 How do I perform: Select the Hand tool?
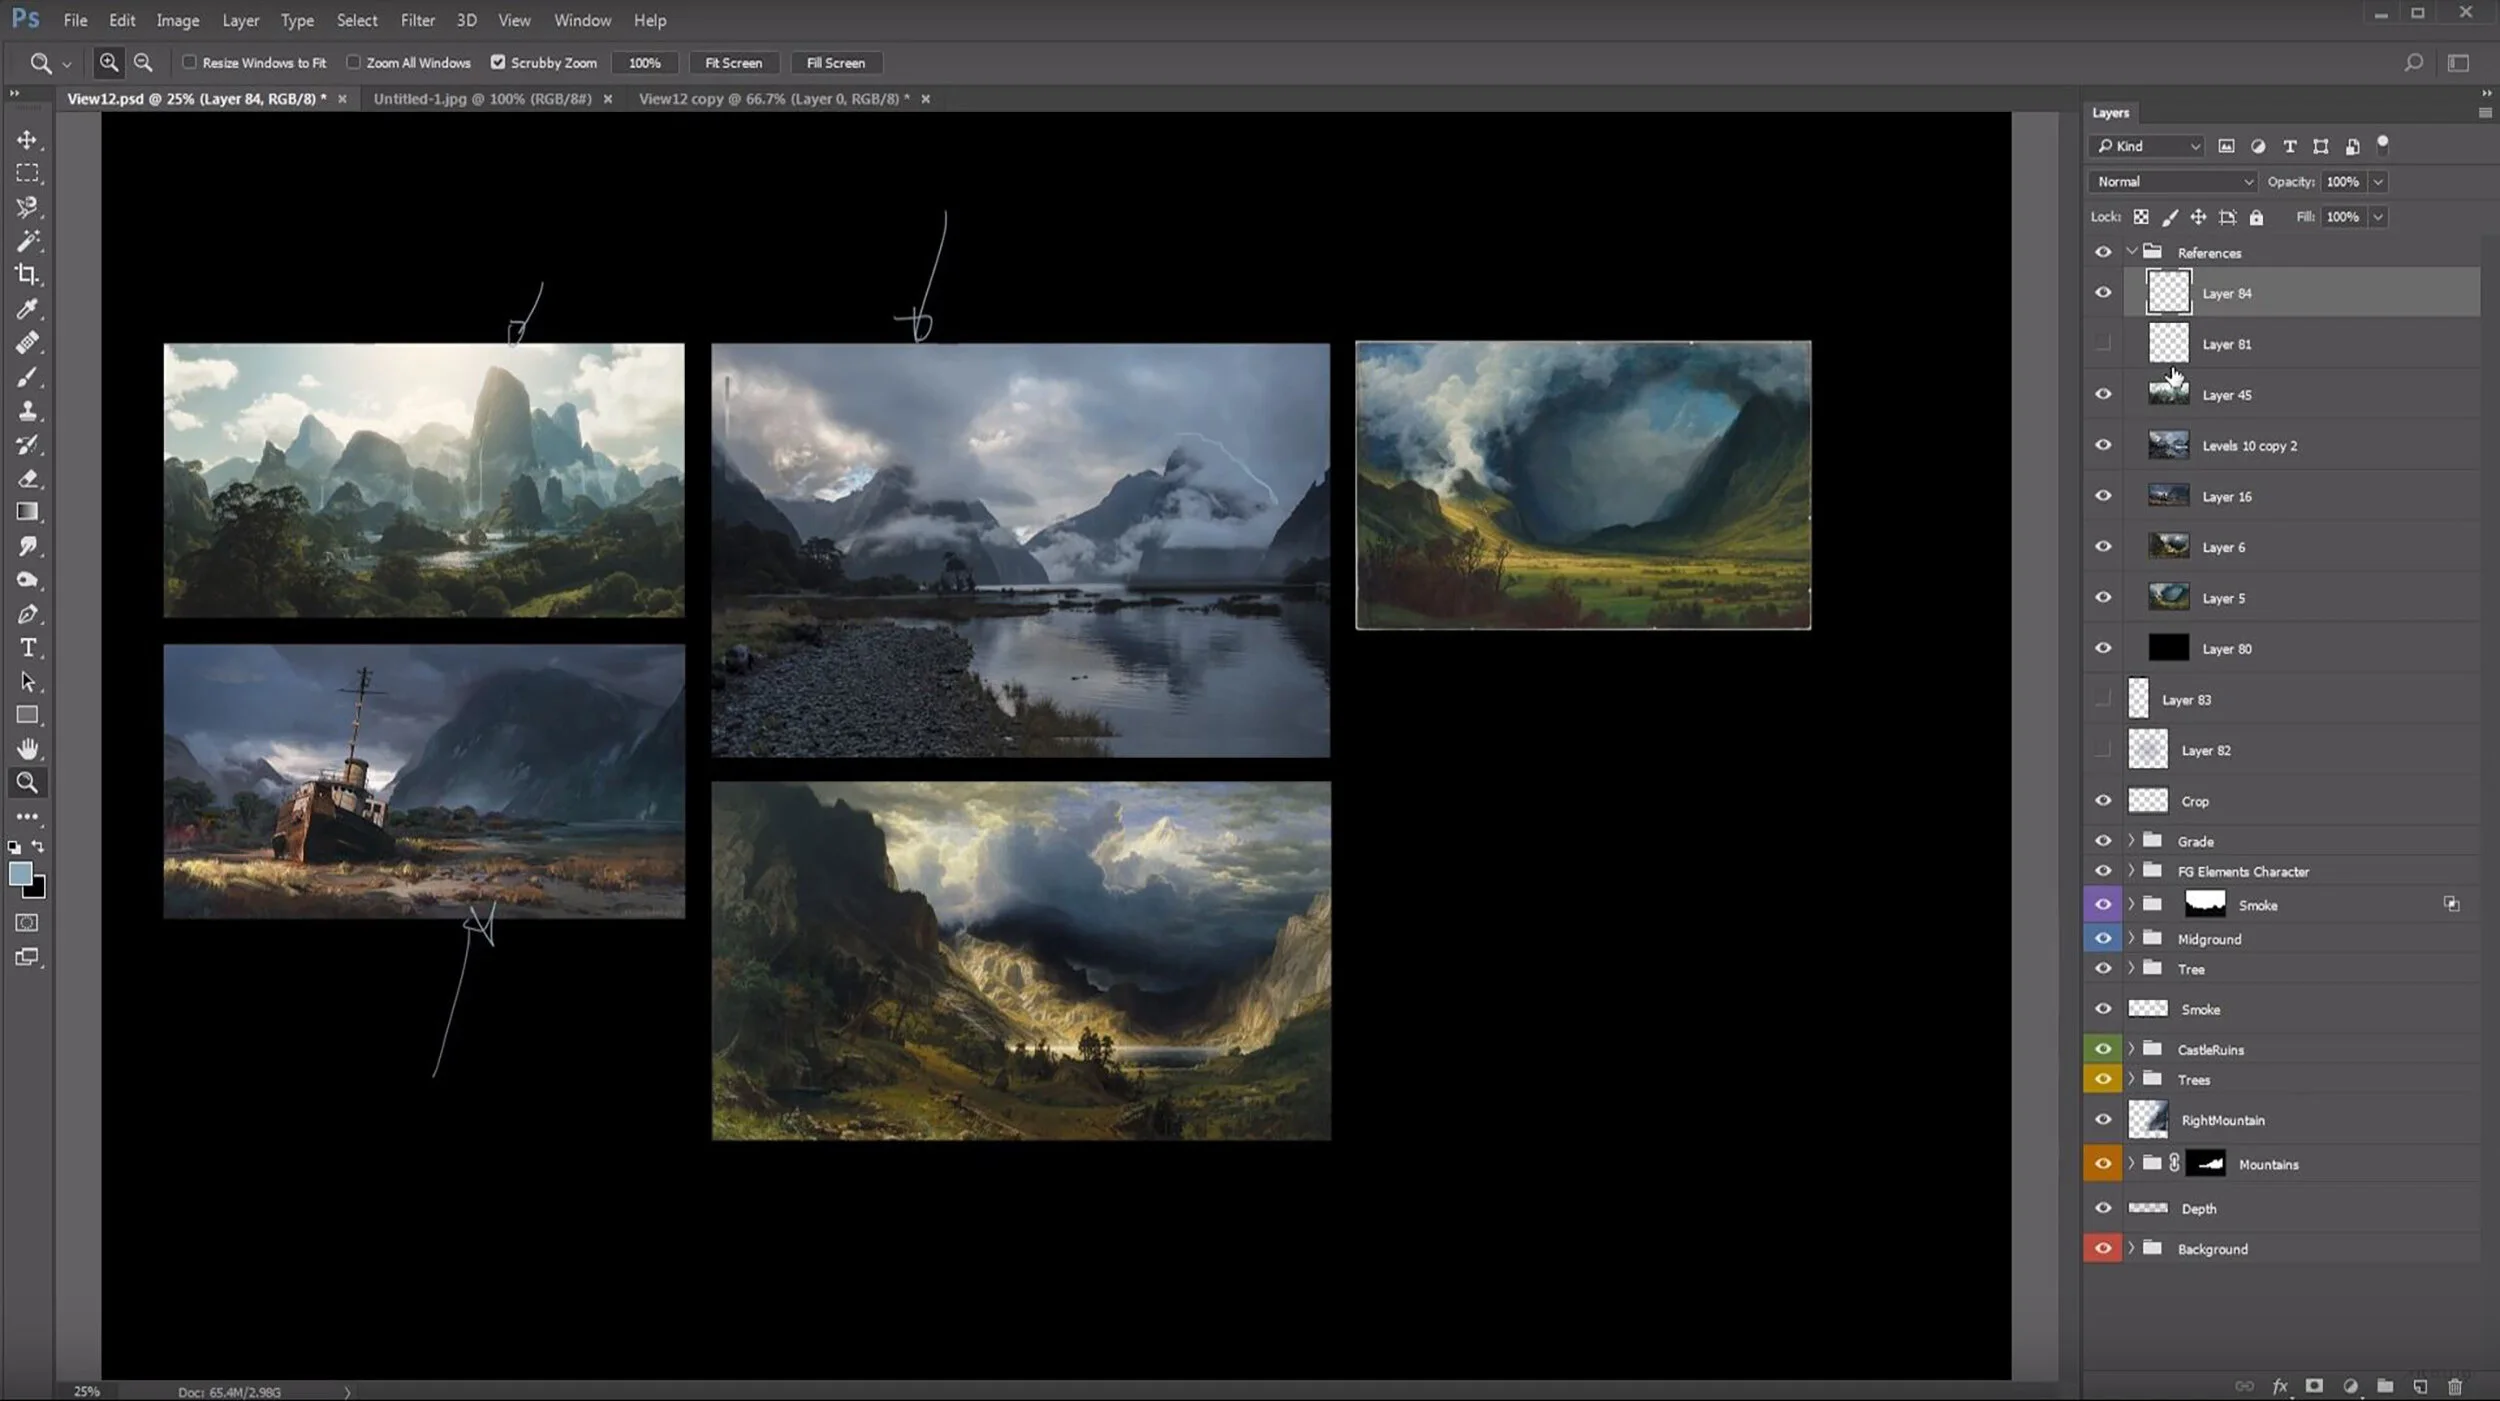point(27,749)
